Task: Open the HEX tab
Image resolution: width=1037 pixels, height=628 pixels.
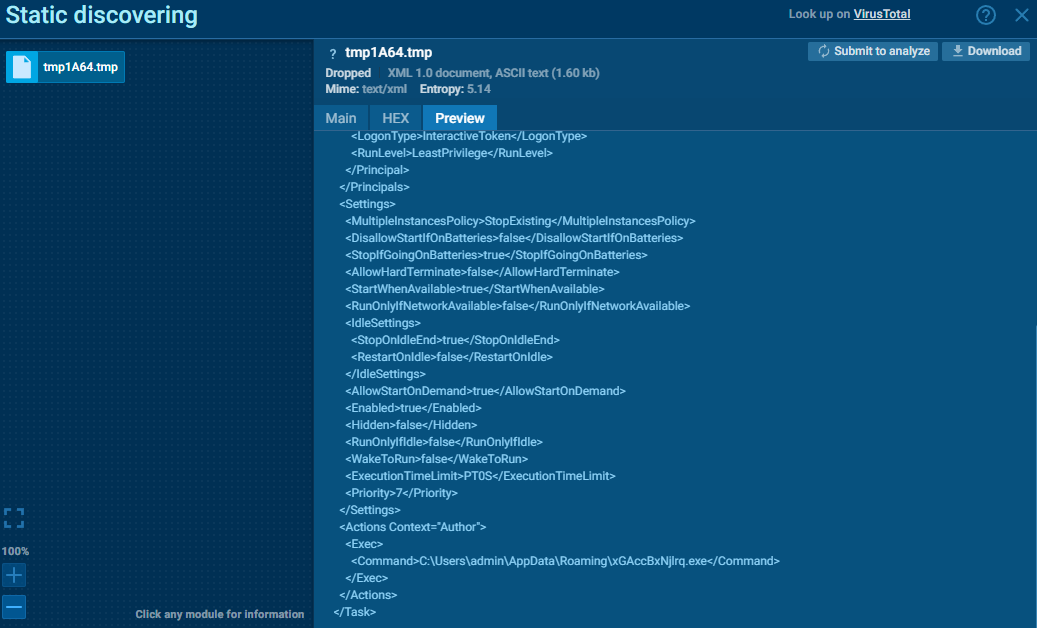Action: tap(396, 118)
